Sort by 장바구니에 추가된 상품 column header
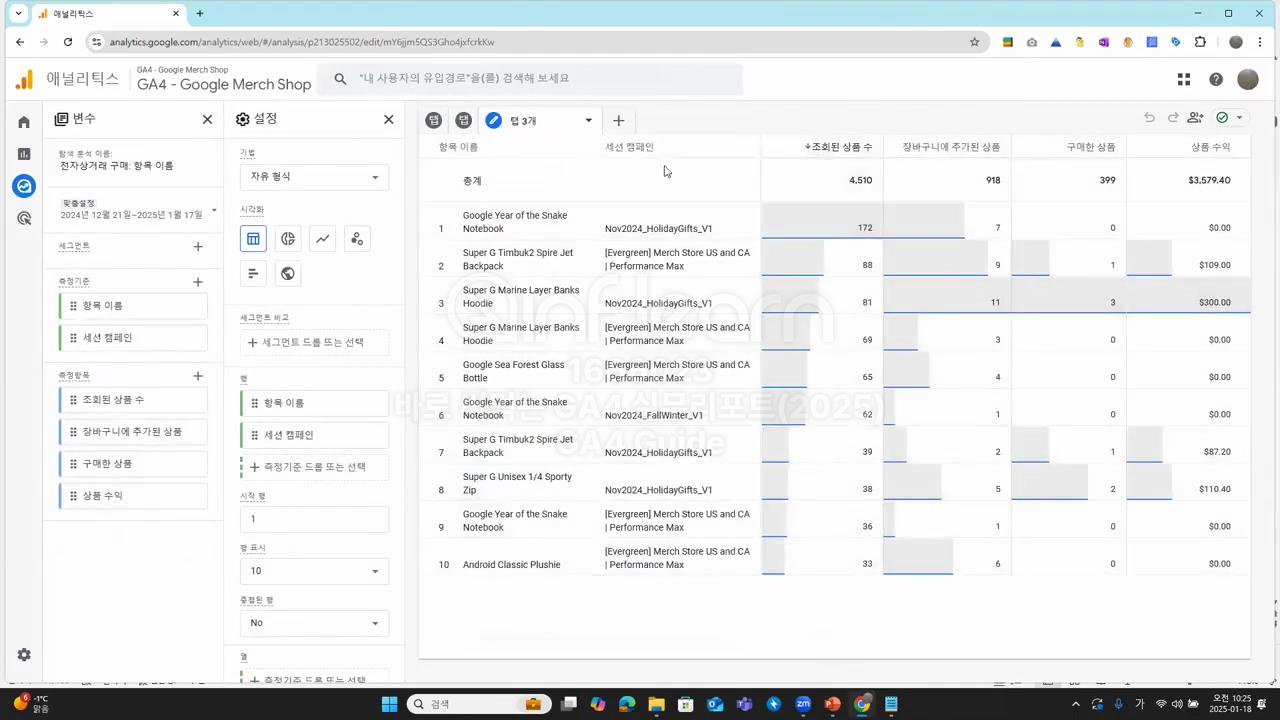The image size is (1280, 720). tap(951, 147)
